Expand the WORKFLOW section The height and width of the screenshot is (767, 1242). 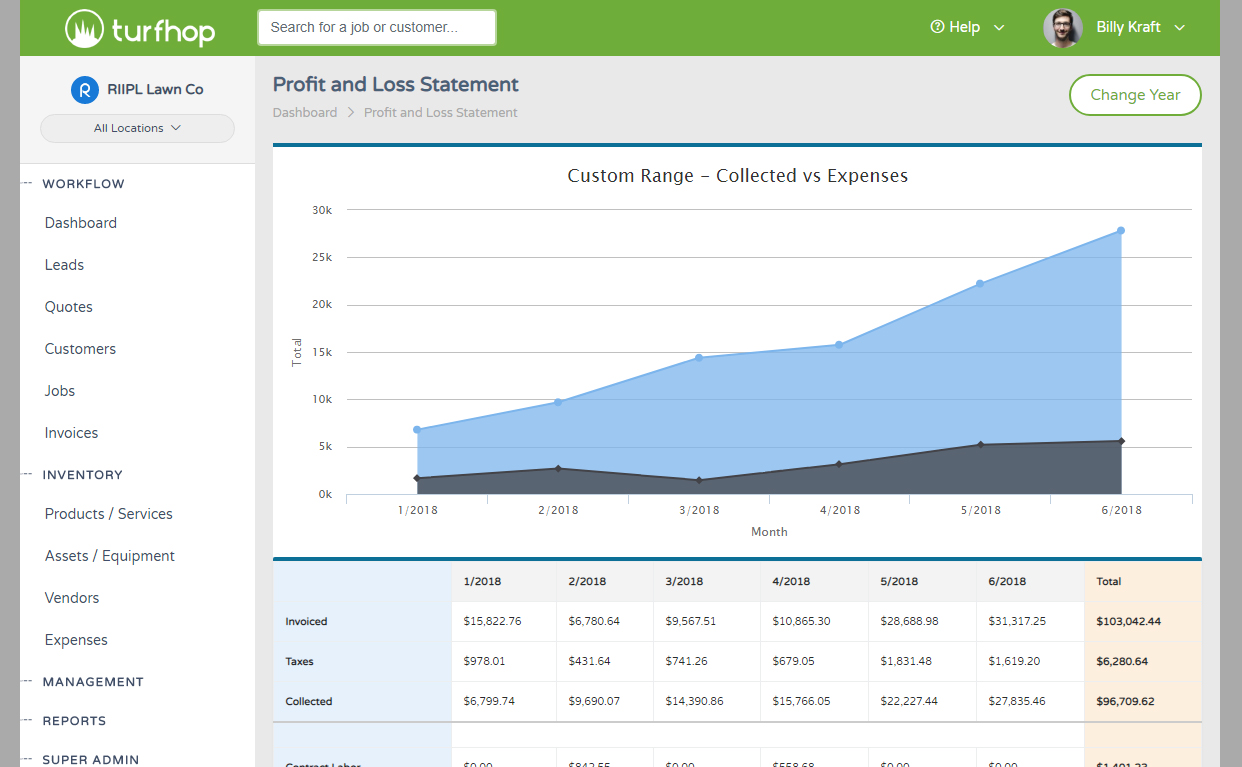click(x=83, y=183)
